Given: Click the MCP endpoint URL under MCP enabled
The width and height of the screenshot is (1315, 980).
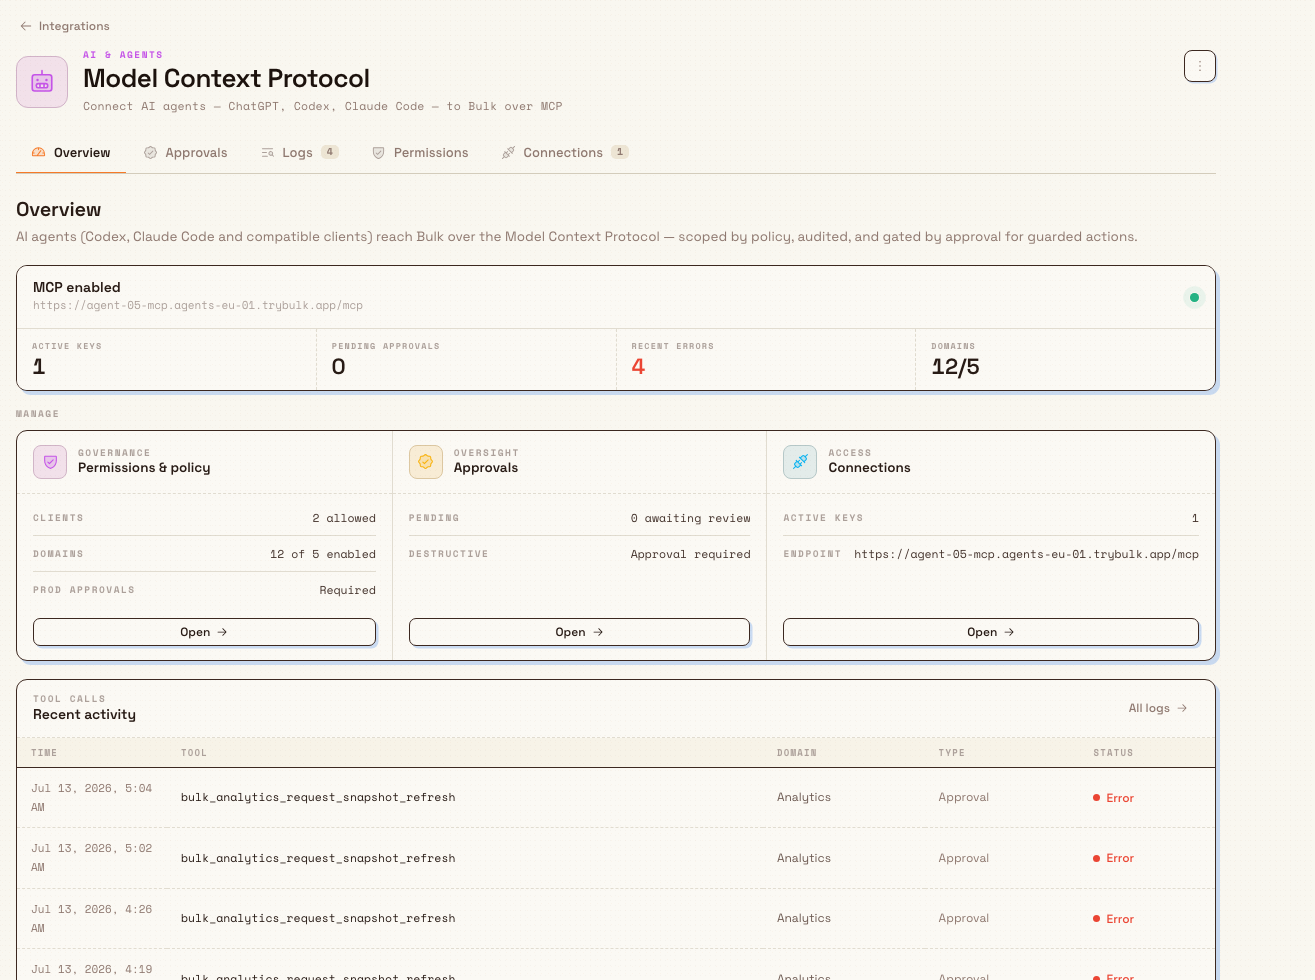Looking at the screenshot, I should click(x=198, y=306).
